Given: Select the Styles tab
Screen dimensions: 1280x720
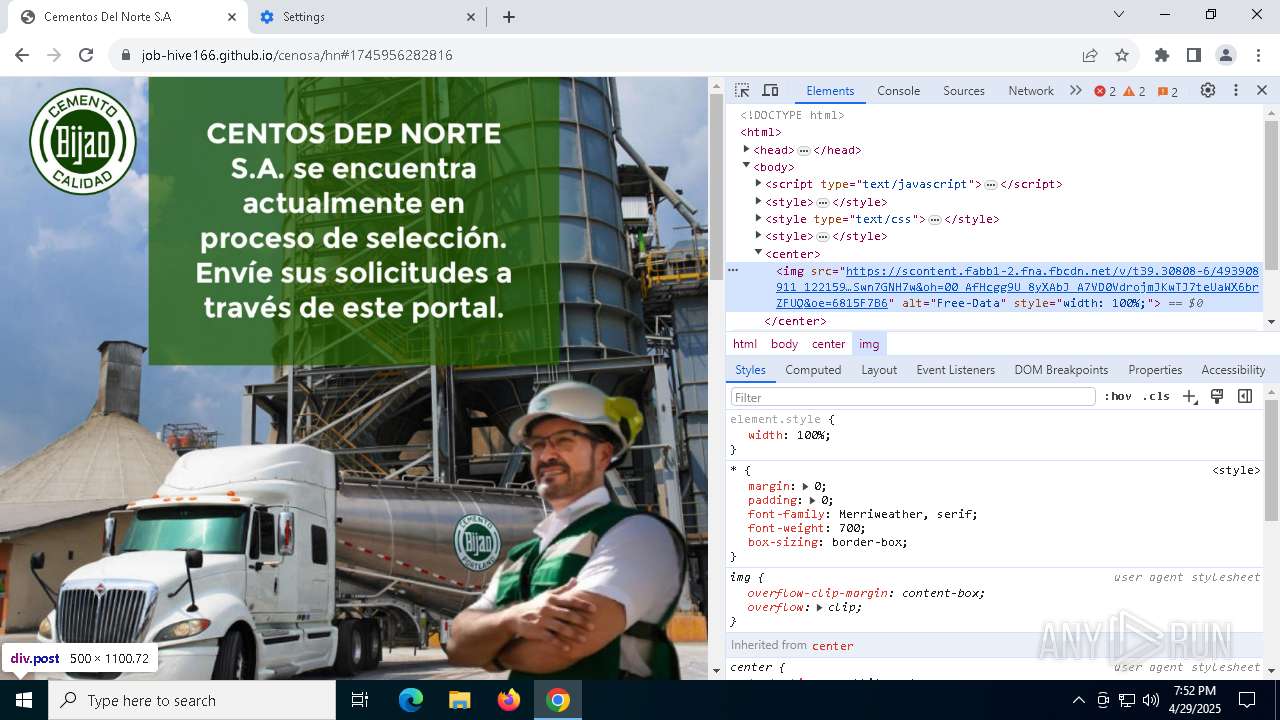Looking at the screenshot, I should [750, 369].
